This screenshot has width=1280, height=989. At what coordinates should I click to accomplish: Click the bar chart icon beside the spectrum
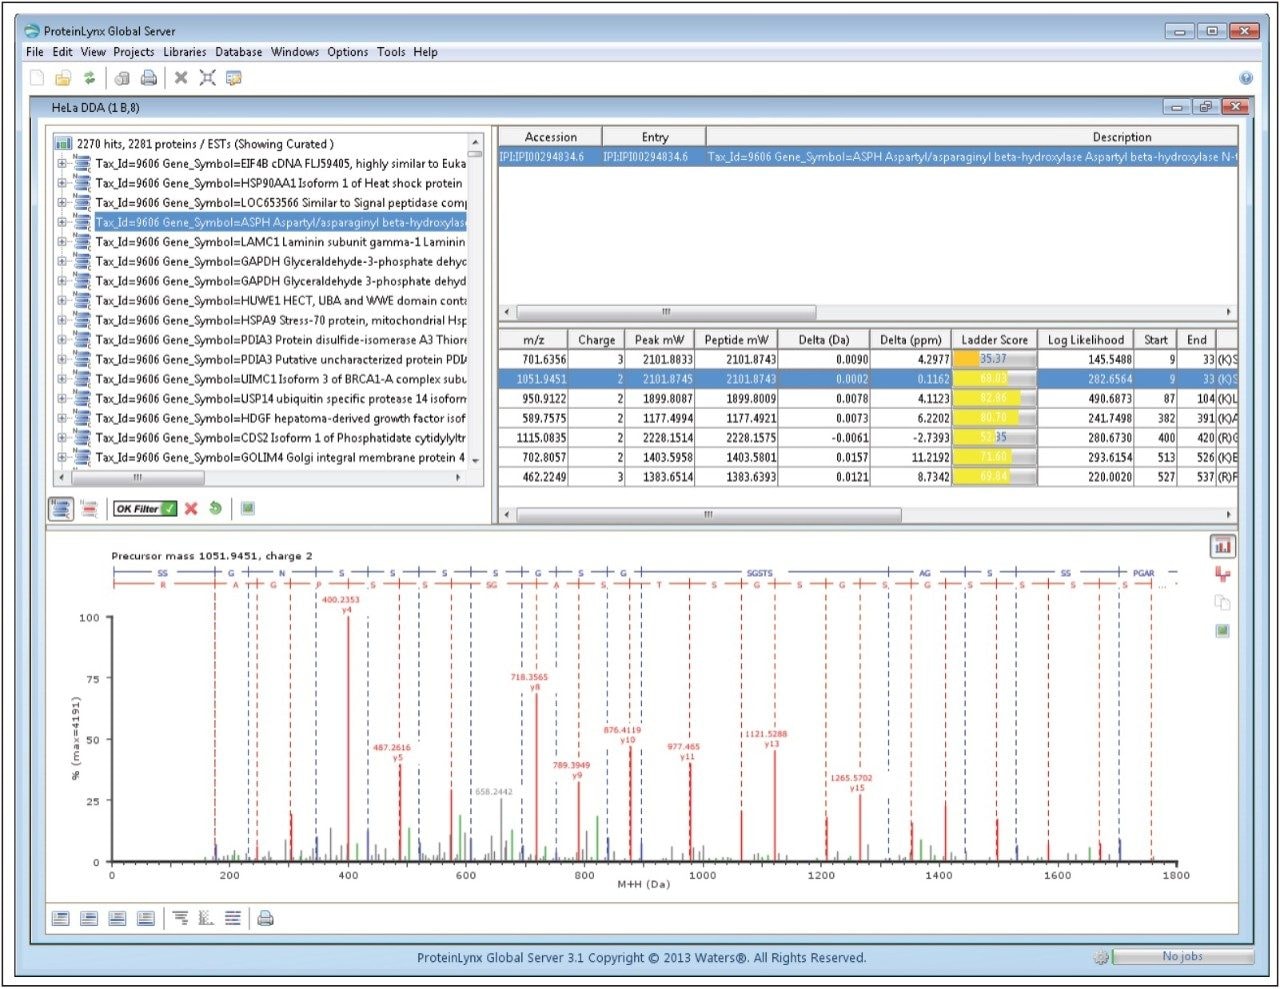pyautogui.click(x=1222, y=547)
